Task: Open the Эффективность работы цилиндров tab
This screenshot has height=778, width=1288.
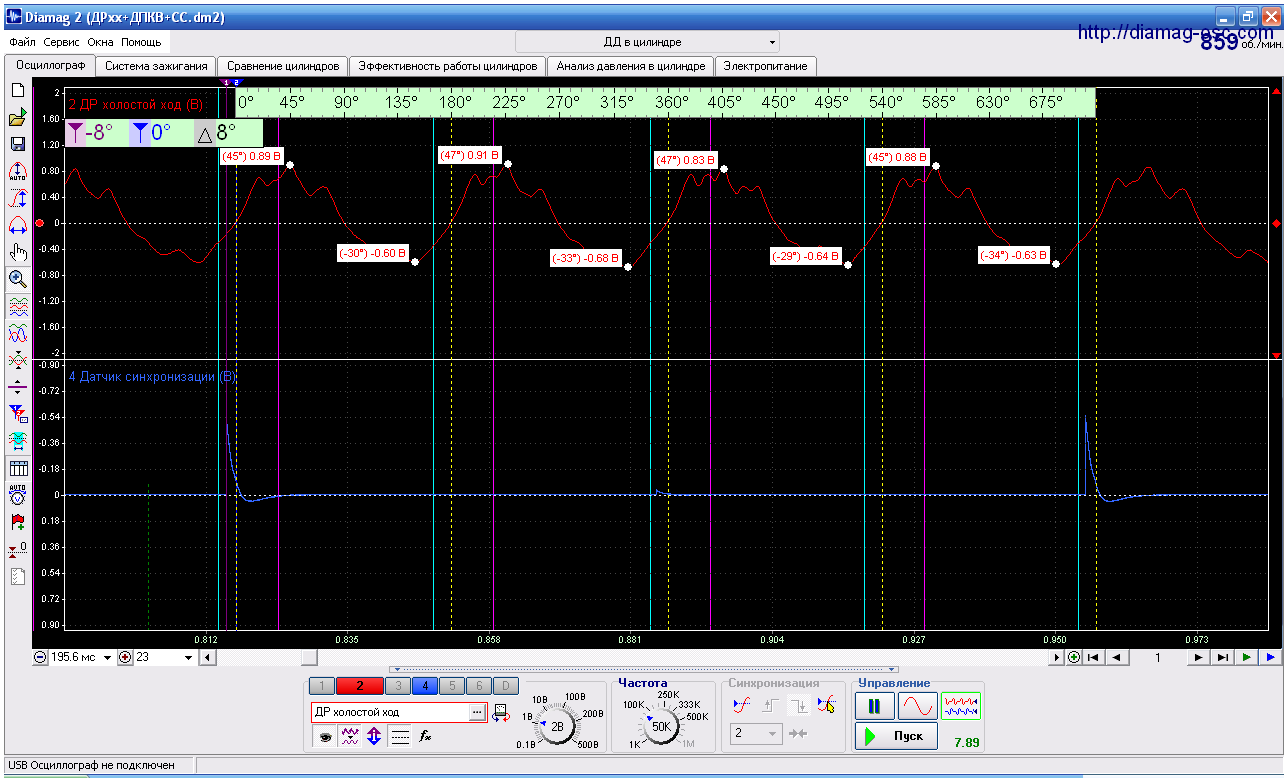Action: (448, 66)
